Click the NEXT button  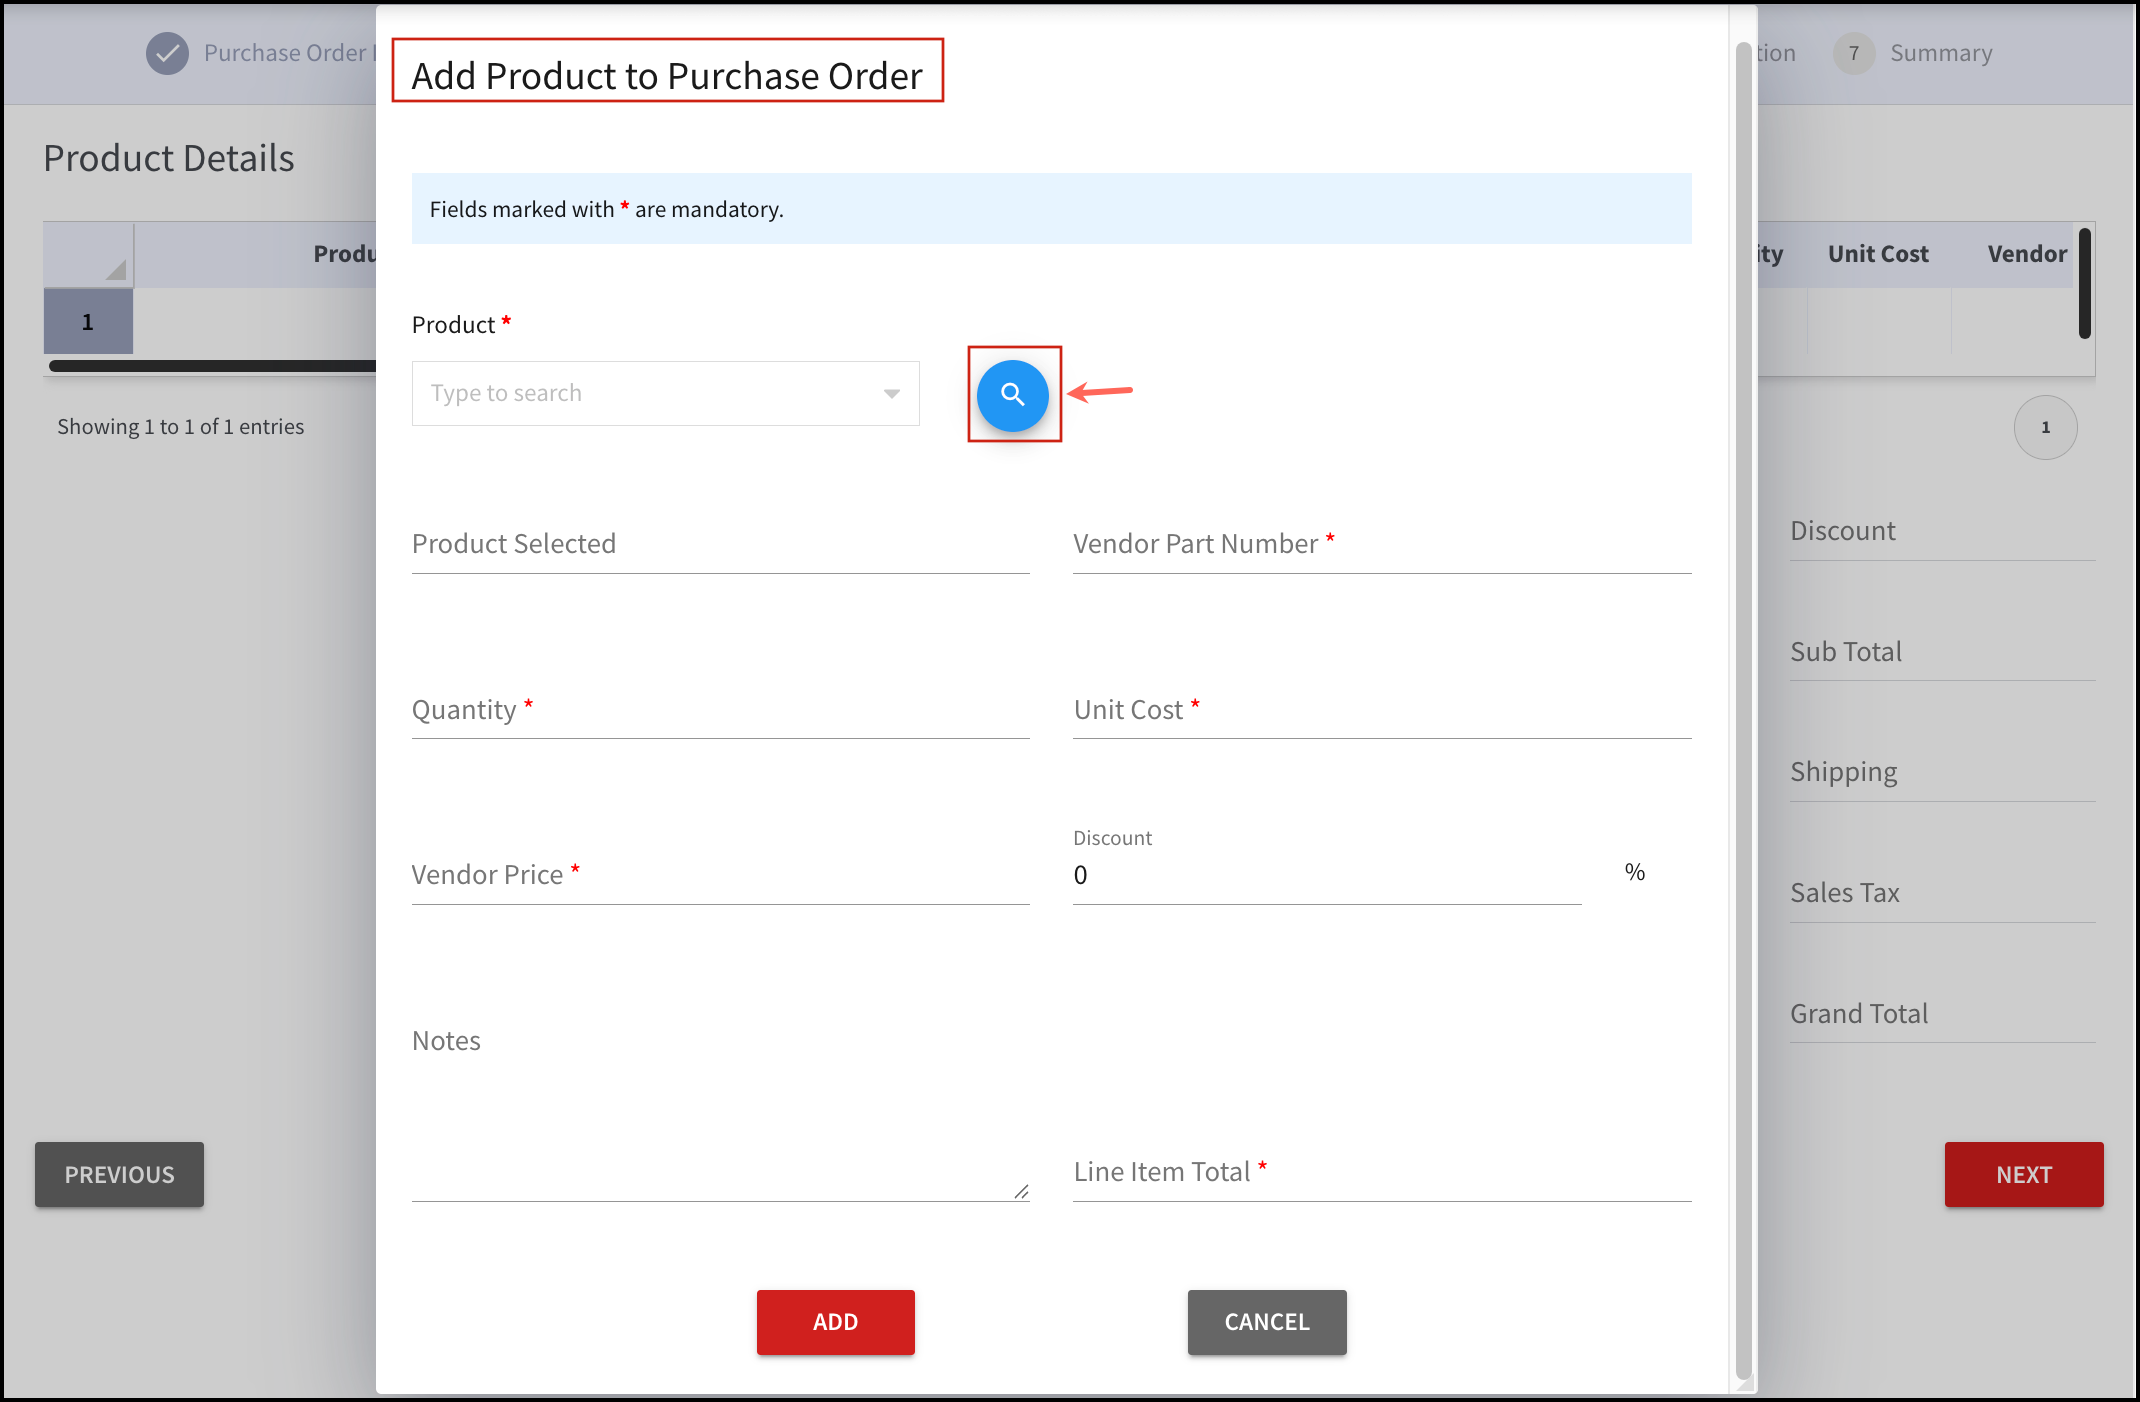point(2024,1175)
